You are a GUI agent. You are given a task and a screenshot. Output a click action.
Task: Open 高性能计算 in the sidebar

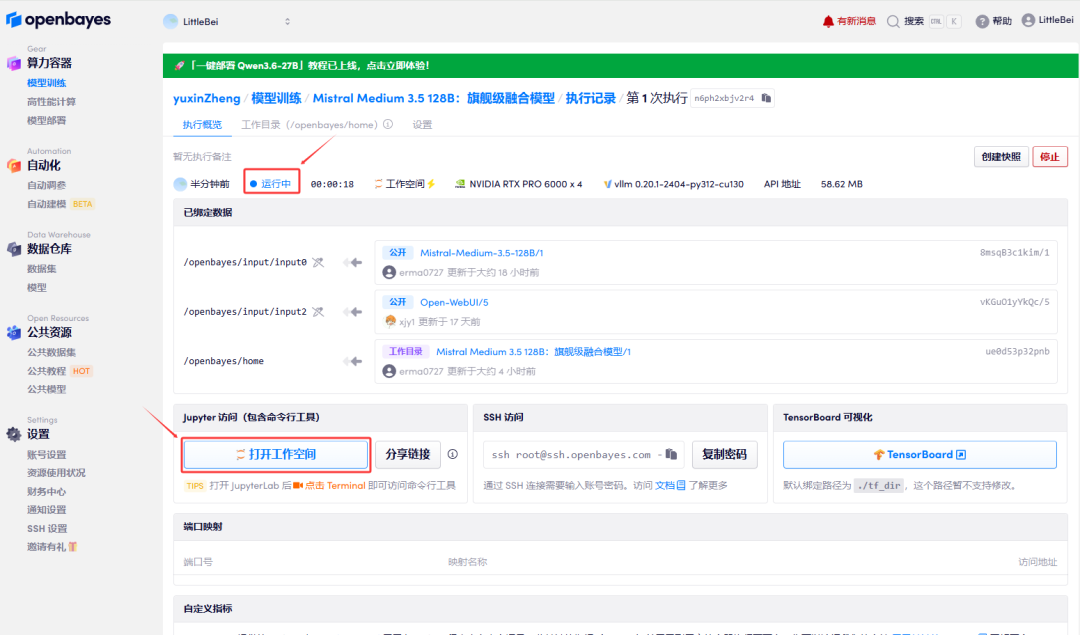[x=52, y=101]
